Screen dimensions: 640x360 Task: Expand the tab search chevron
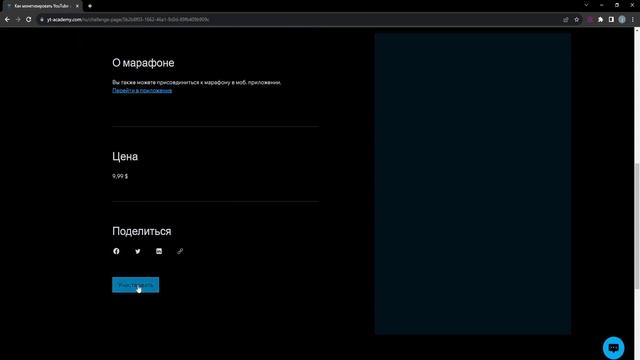pos(586,5)
